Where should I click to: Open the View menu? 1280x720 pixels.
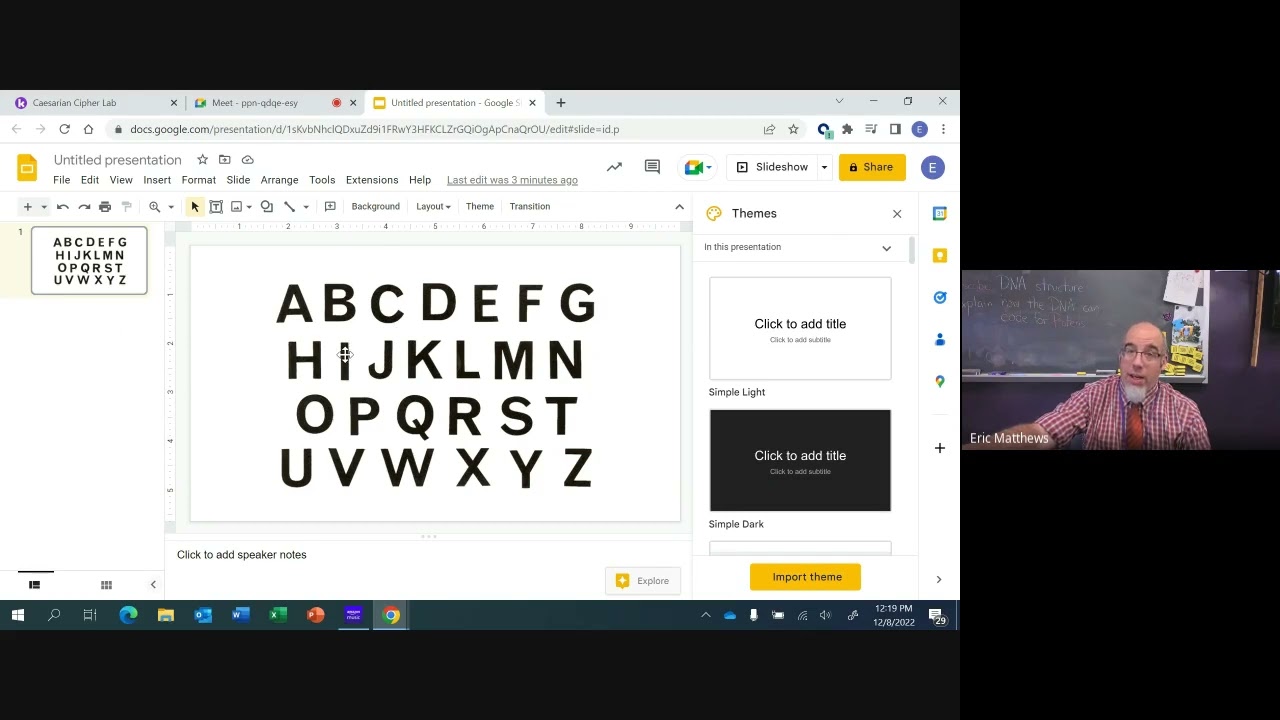[121, 180]
